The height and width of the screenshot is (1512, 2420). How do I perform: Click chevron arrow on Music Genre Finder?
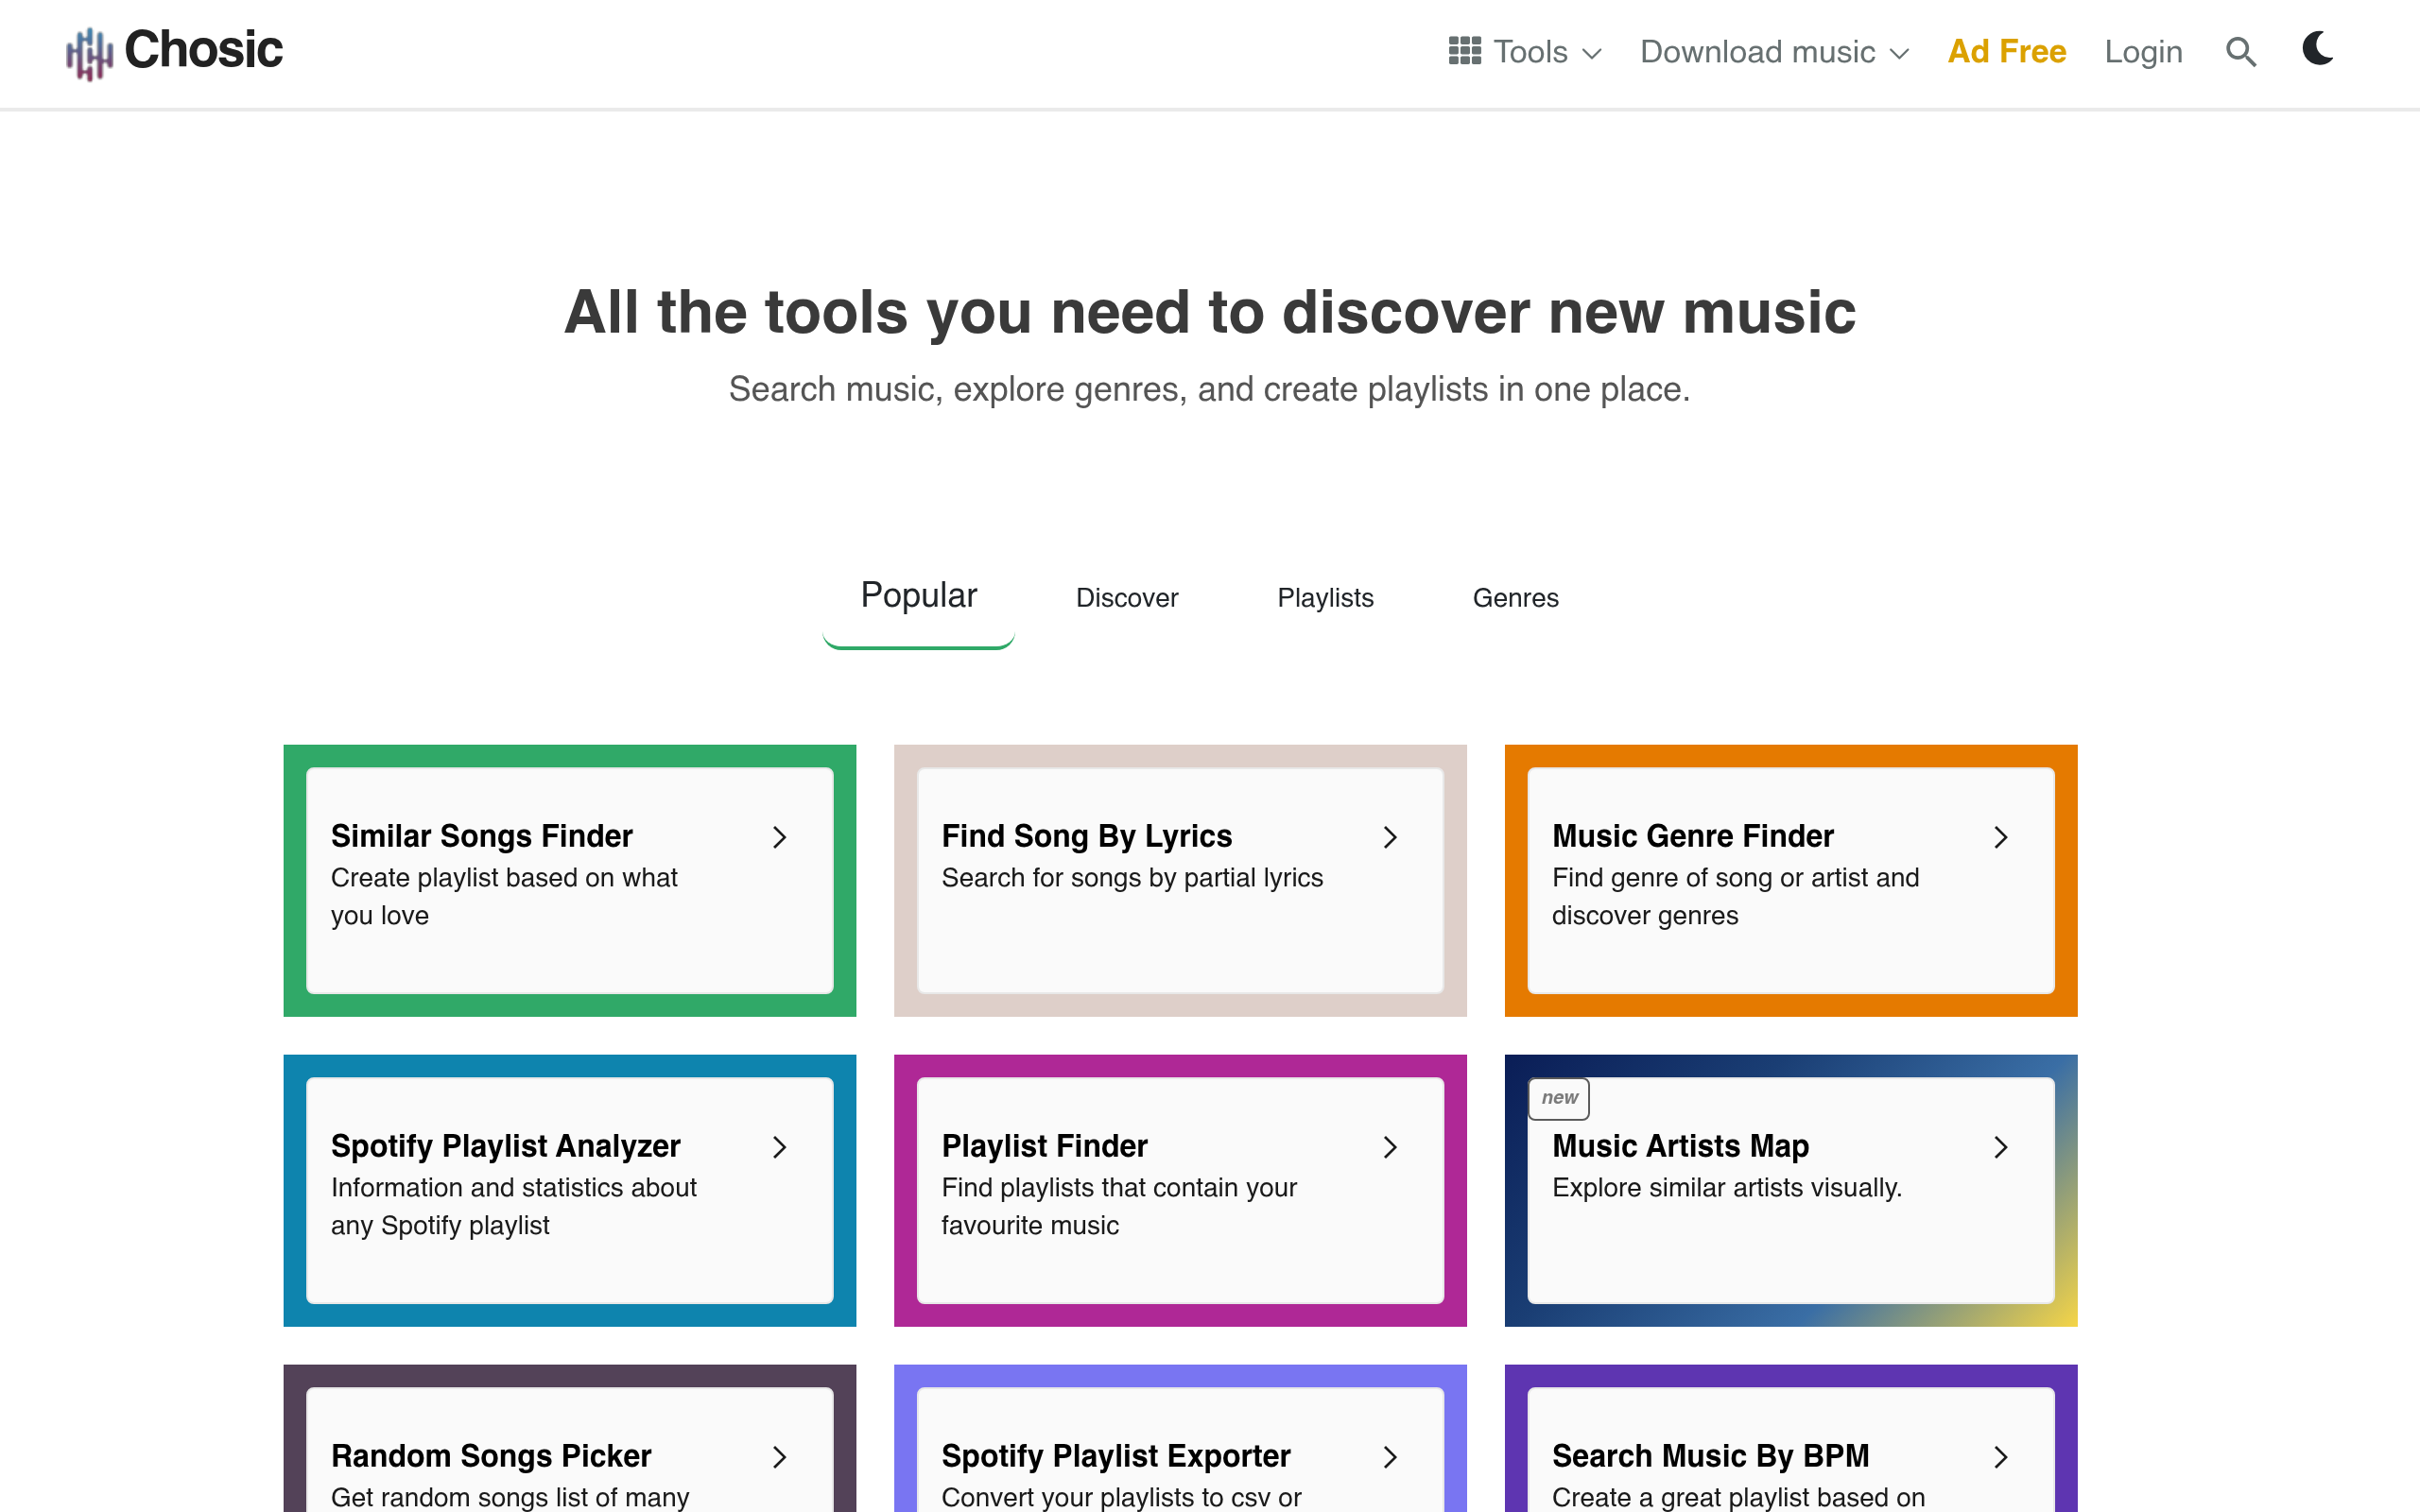2001,837
